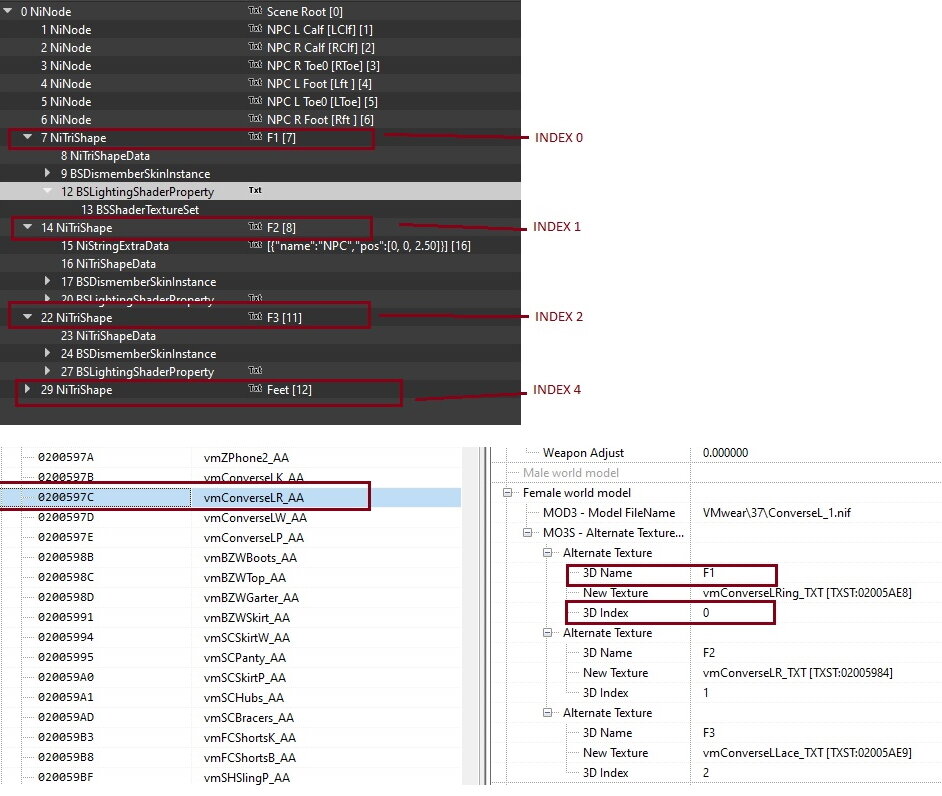942x796 pixels.
Task: Select the vmSCSkirtW_AA record
Action: (231, 637)
